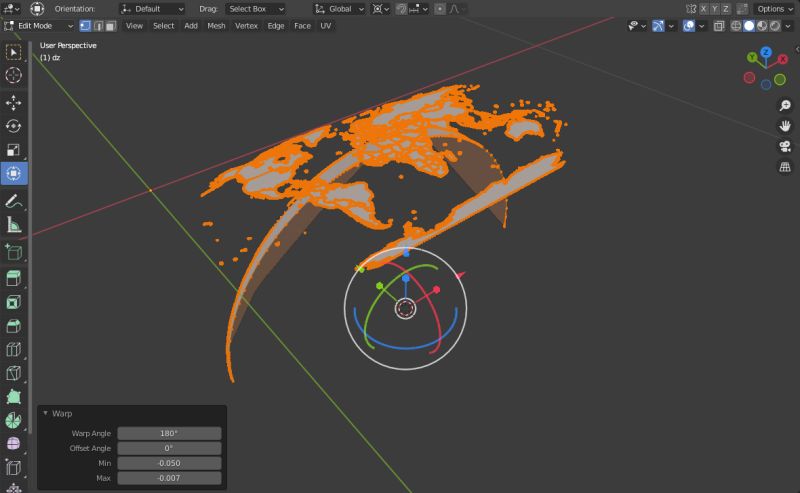Image resolution: width=800 pixels, height=493 pixels.
Task: Activate the Spin tool
Action: (x=13, y=420)
